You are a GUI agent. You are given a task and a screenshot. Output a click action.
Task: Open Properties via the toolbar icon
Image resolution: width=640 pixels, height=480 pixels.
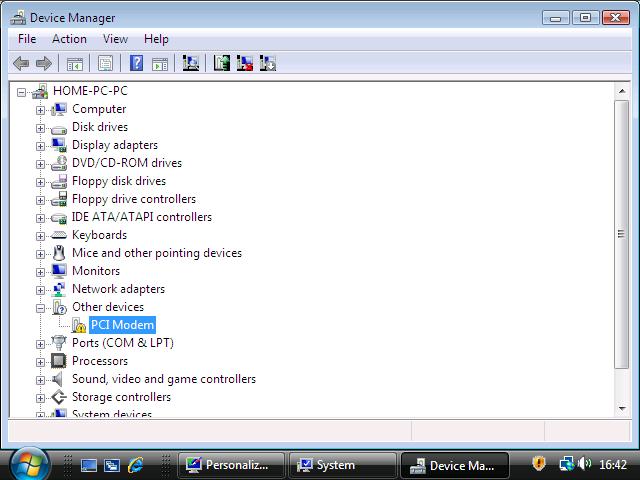[105, 63]
